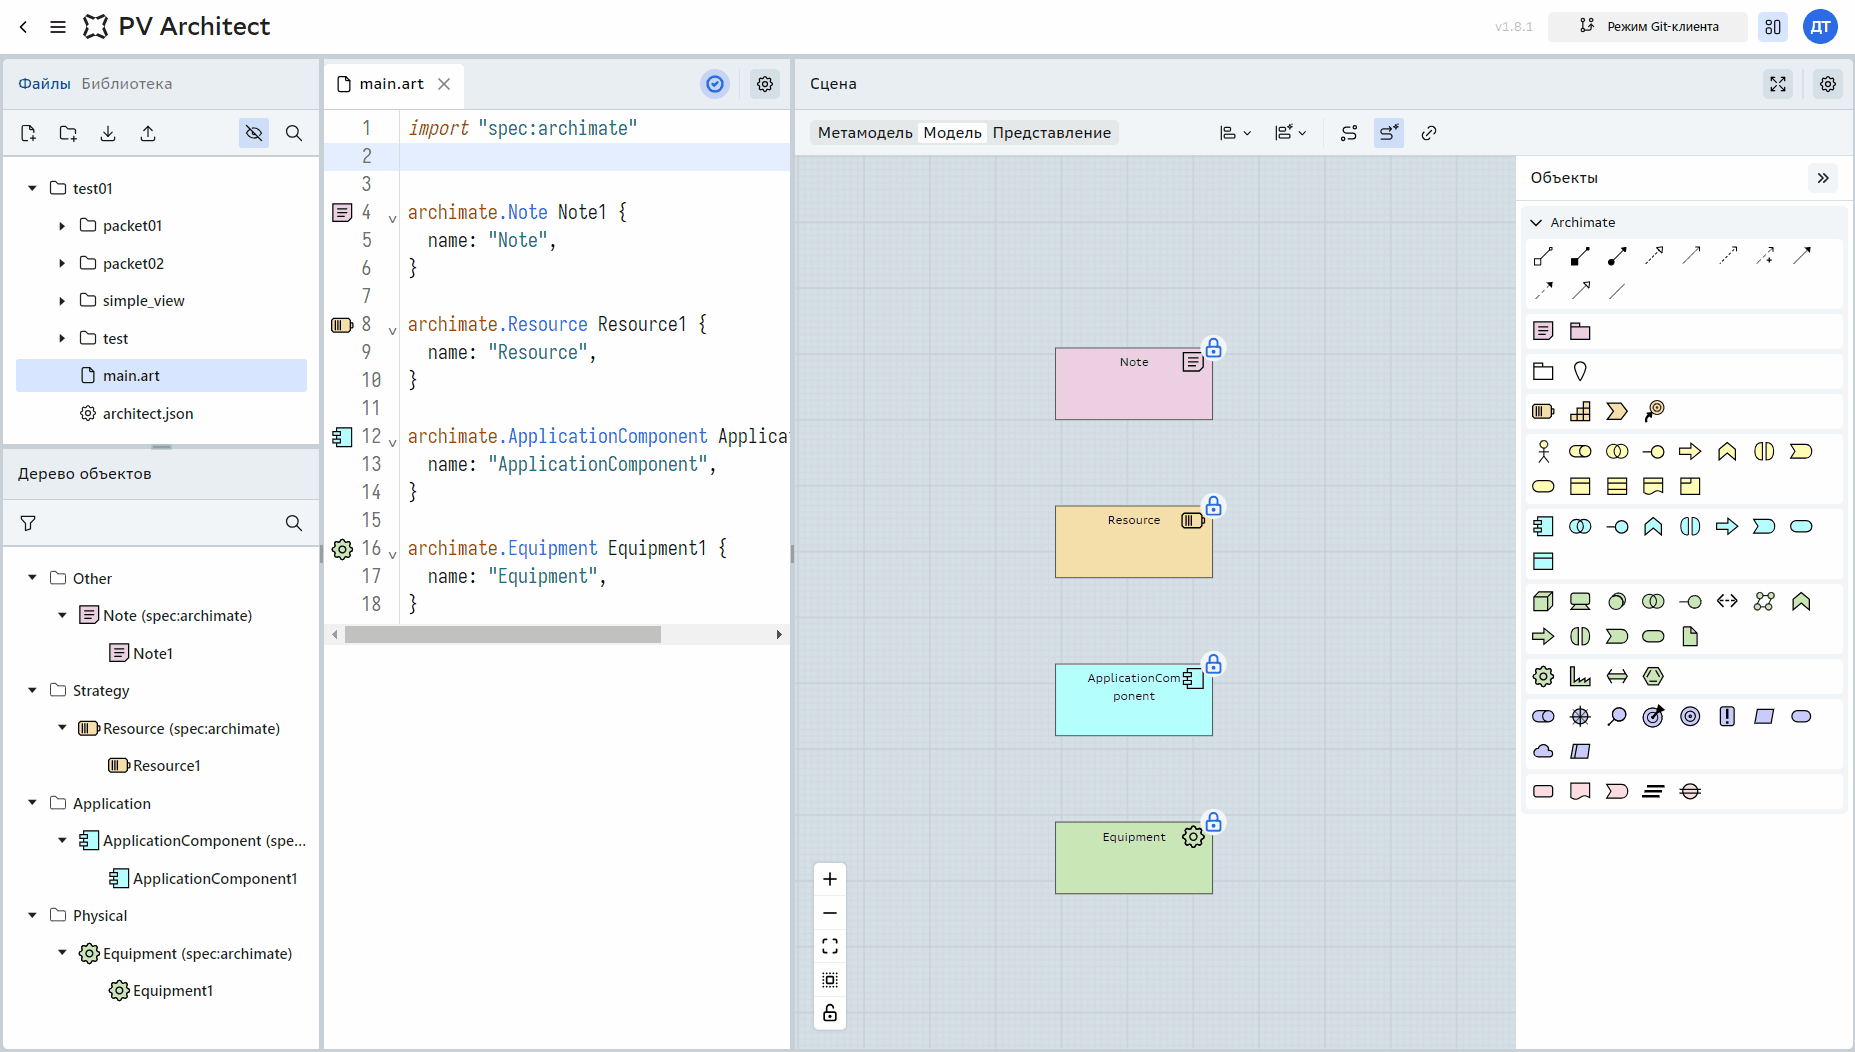Collapse the Physical group in object tree
Image resolution: width=1855 pixels, height=1052 pixels.
click(32, 916)
